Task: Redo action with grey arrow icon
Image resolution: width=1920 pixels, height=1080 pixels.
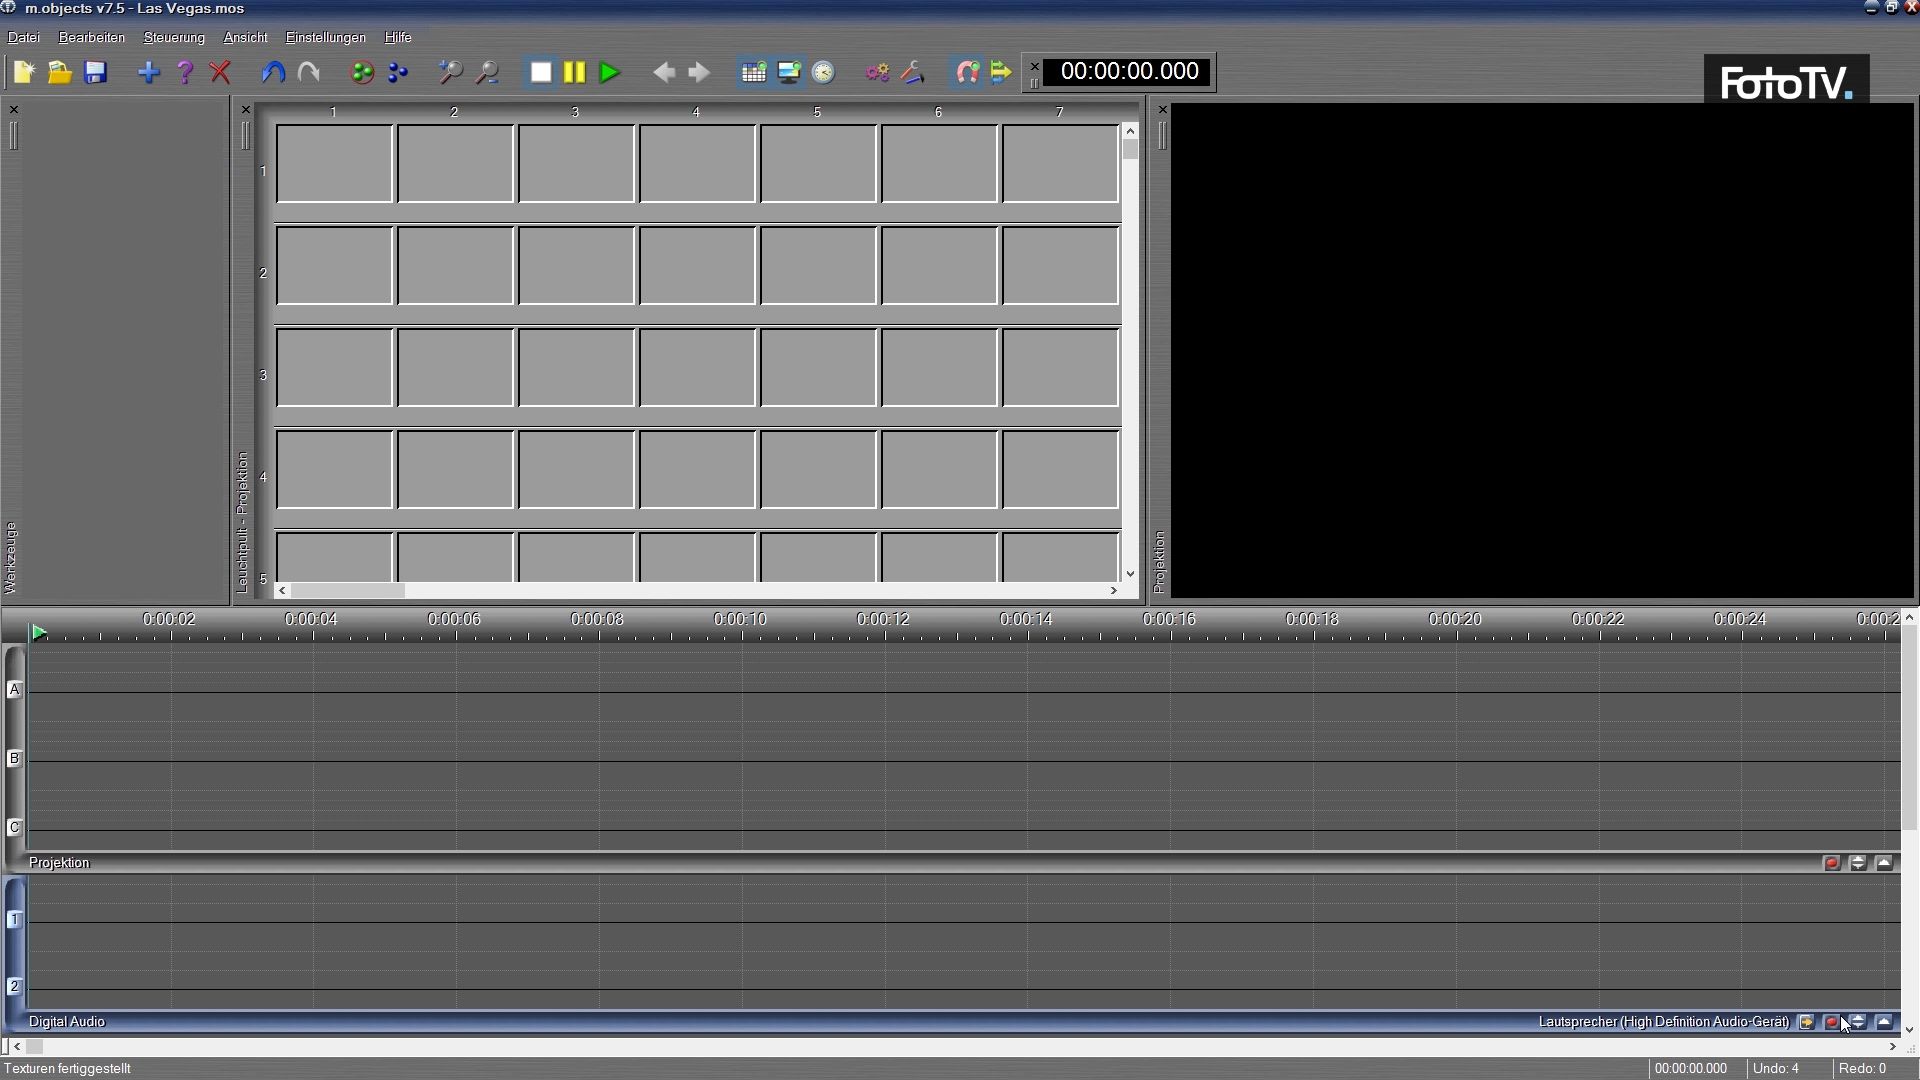Action: click(309, 72)
